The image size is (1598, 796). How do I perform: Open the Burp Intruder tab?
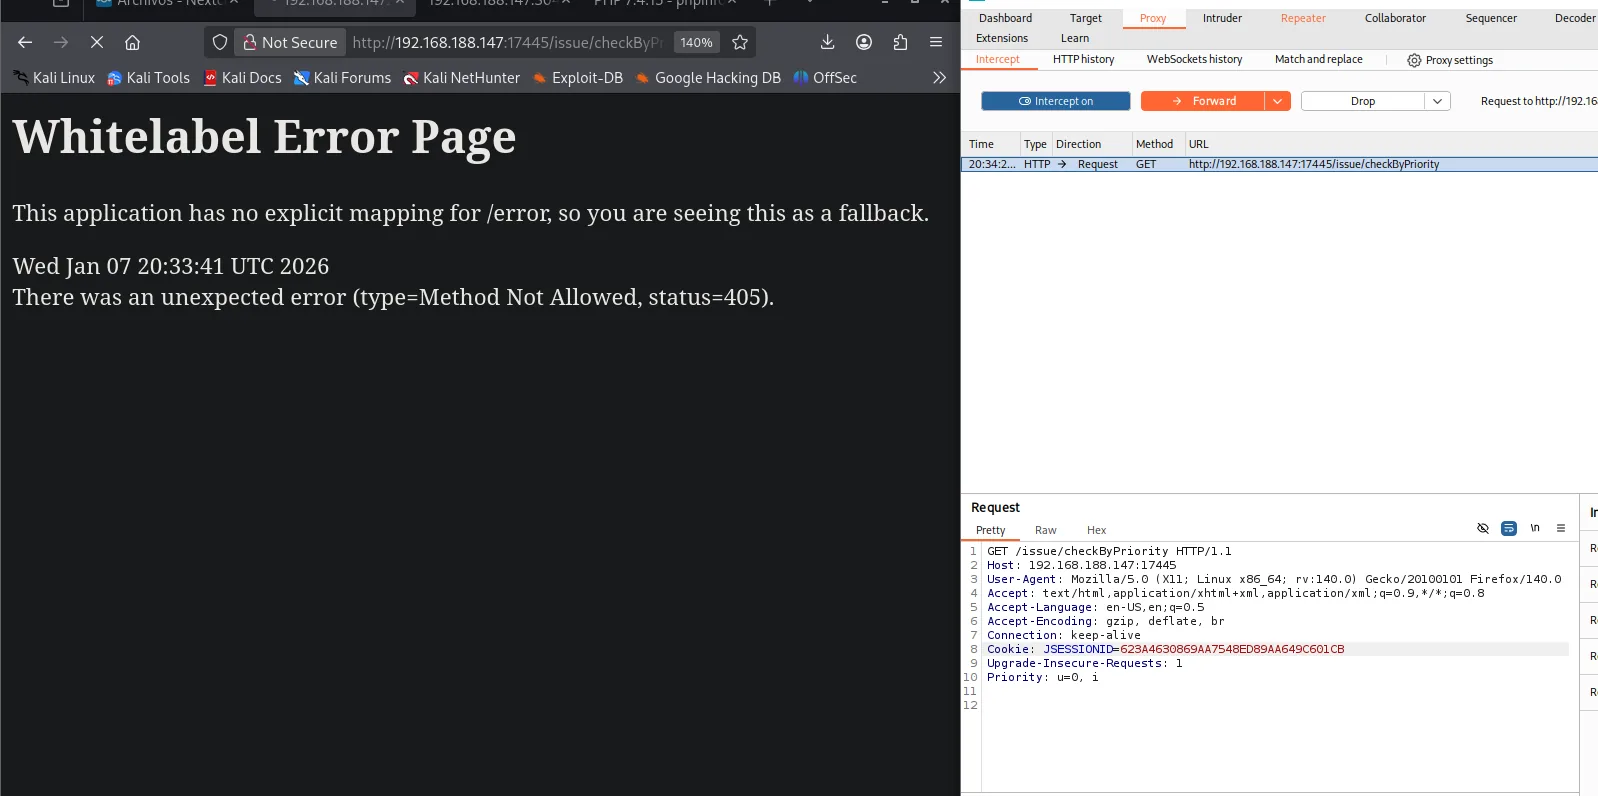(1222, 18)
